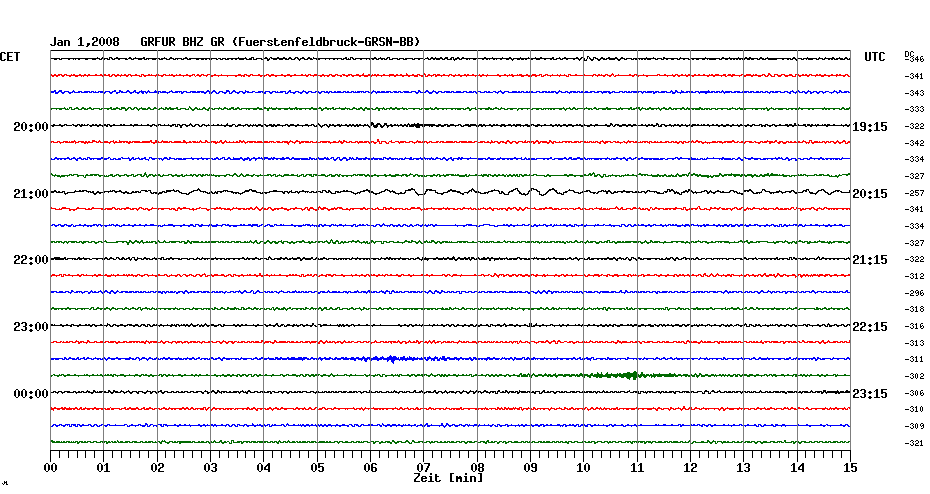Click the DC offset value -313
This screenshot has width=930, height=494.
tap(915, 343)
